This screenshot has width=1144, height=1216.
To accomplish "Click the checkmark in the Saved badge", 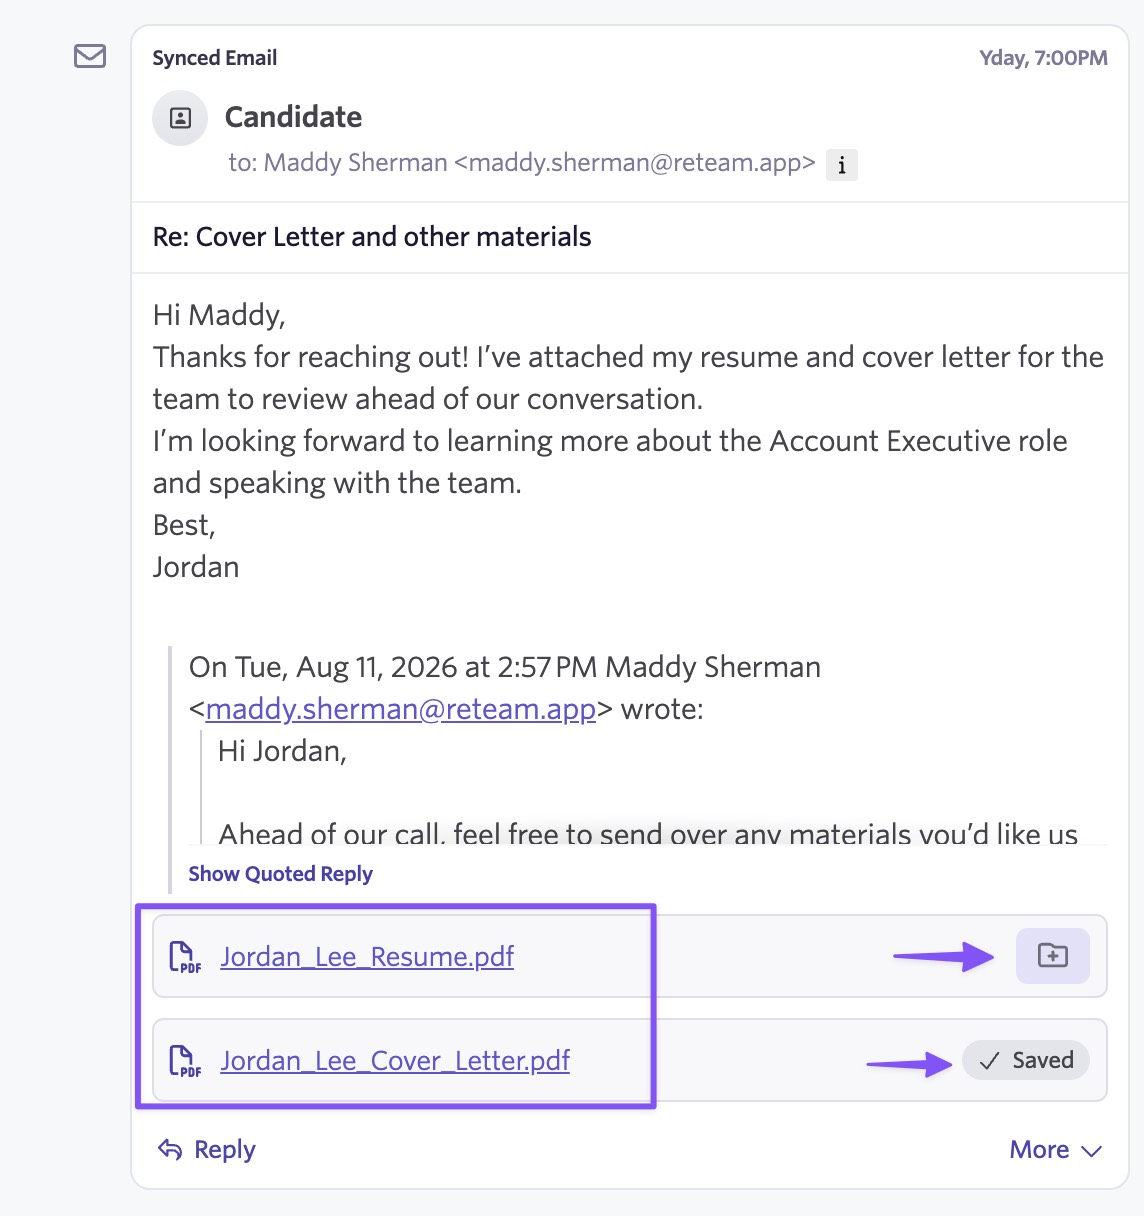I will tap(990, 1061).
